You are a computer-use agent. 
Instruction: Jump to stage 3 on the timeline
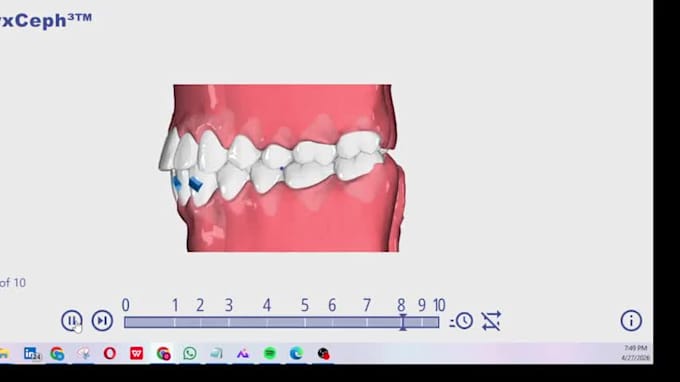click(229, 306)
